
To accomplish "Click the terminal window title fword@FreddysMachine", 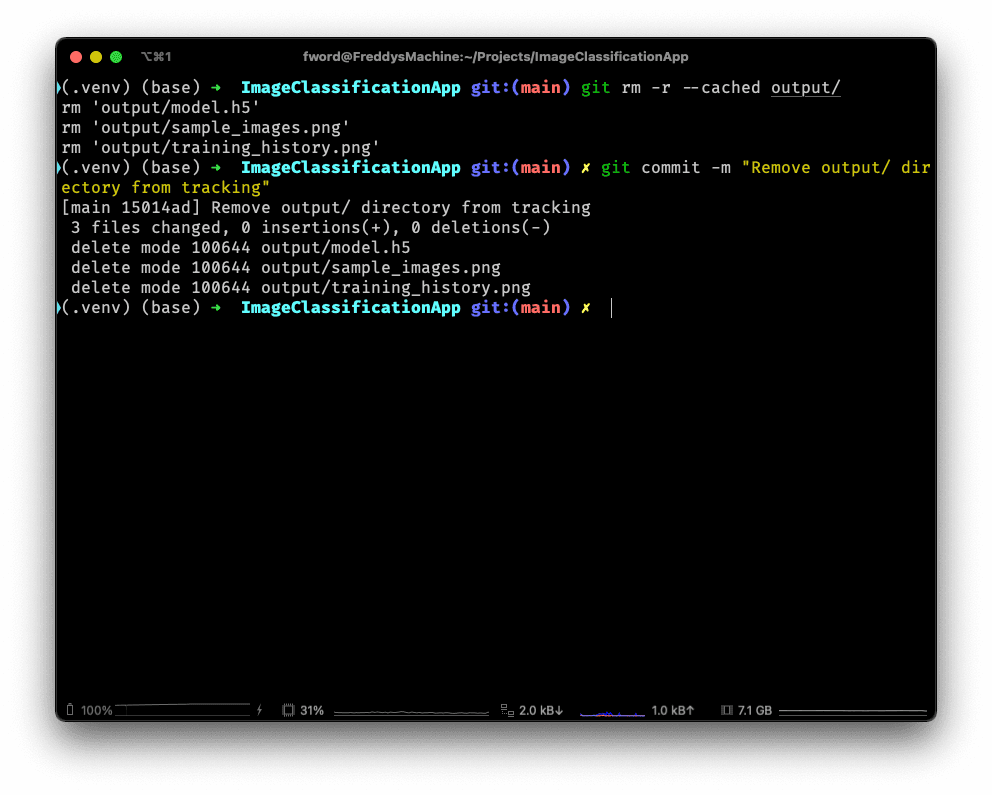I will [495, 57].
